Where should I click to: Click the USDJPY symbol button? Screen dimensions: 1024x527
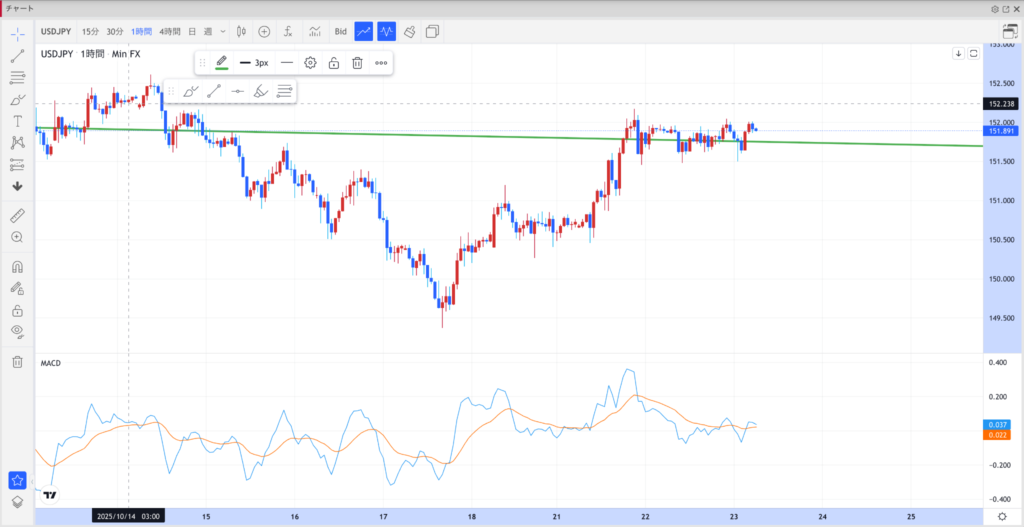pos(55,32)
